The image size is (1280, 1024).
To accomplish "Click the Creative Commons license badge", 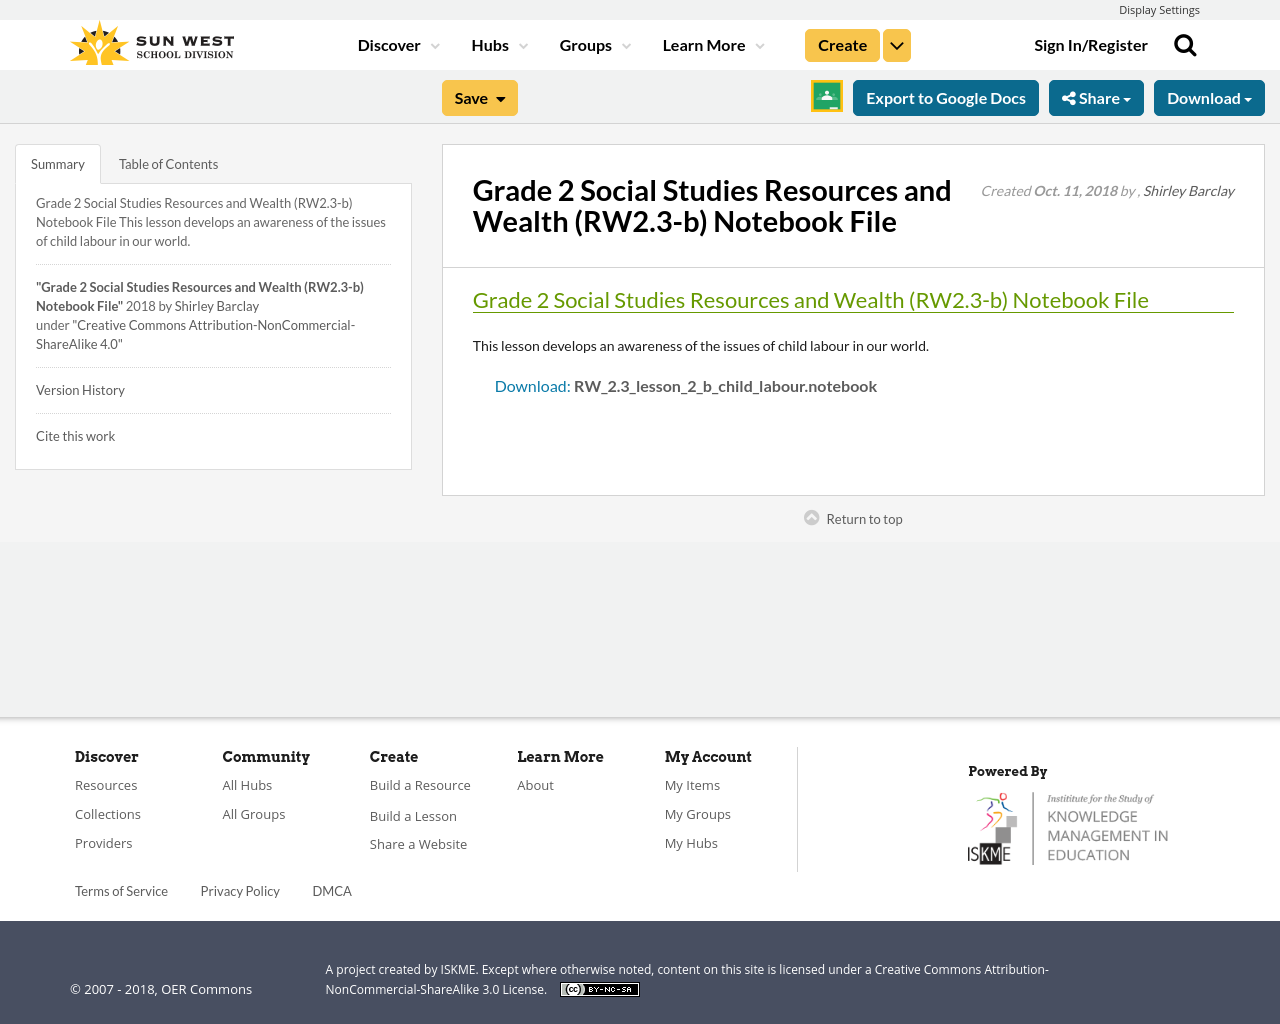I will point(599,988).
